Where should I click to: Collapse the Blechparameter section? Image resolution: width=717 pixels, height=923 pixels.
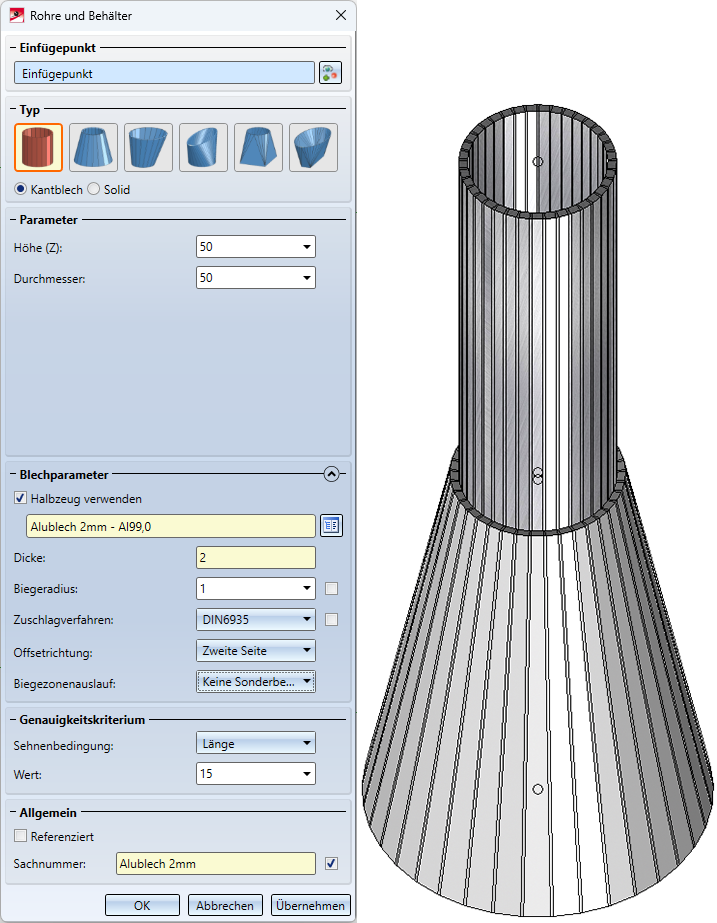[x=331, y=474]
